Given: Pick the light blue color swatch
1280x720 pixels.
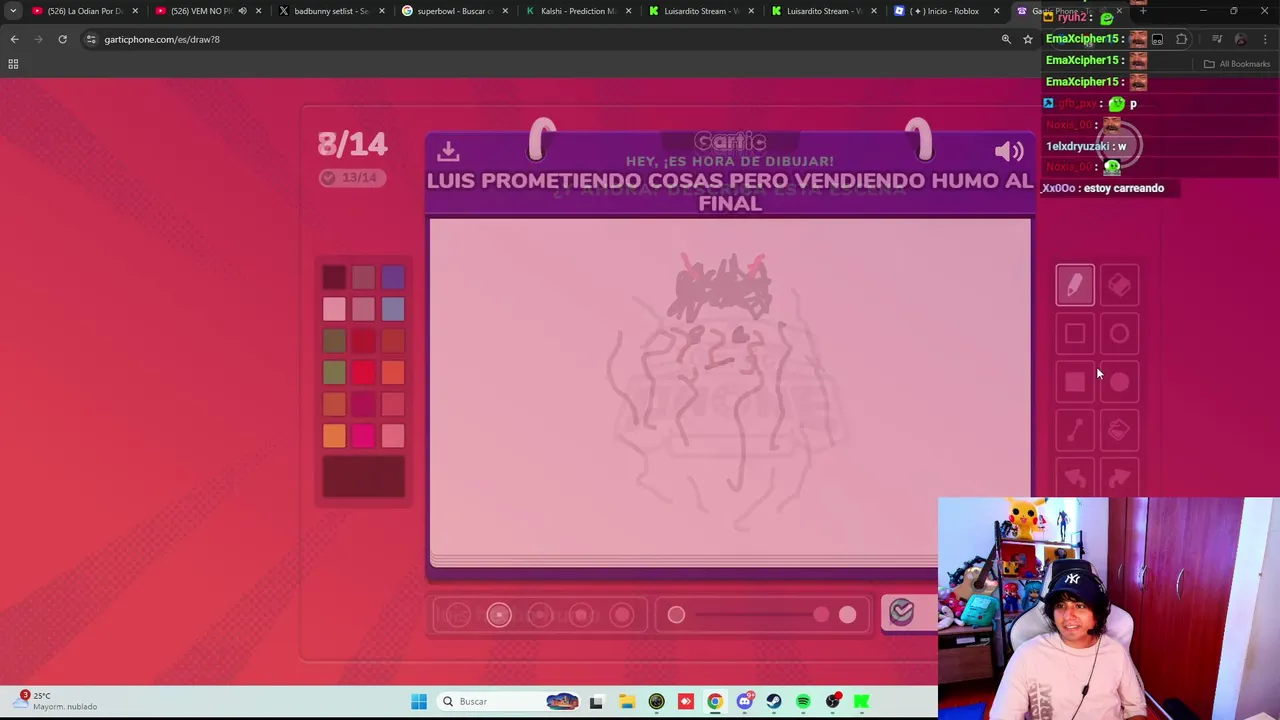Looking at the screenshot, I should click(392, 309).
